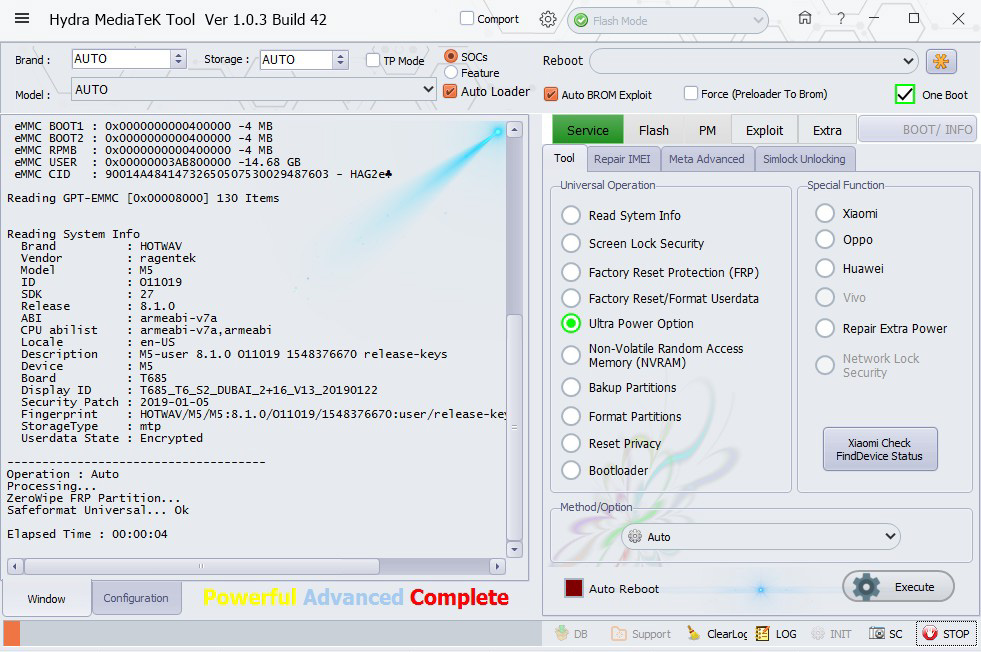Click the gear icon in Auto method box
This screenshot has width=981, height=652.
point(634,536)
